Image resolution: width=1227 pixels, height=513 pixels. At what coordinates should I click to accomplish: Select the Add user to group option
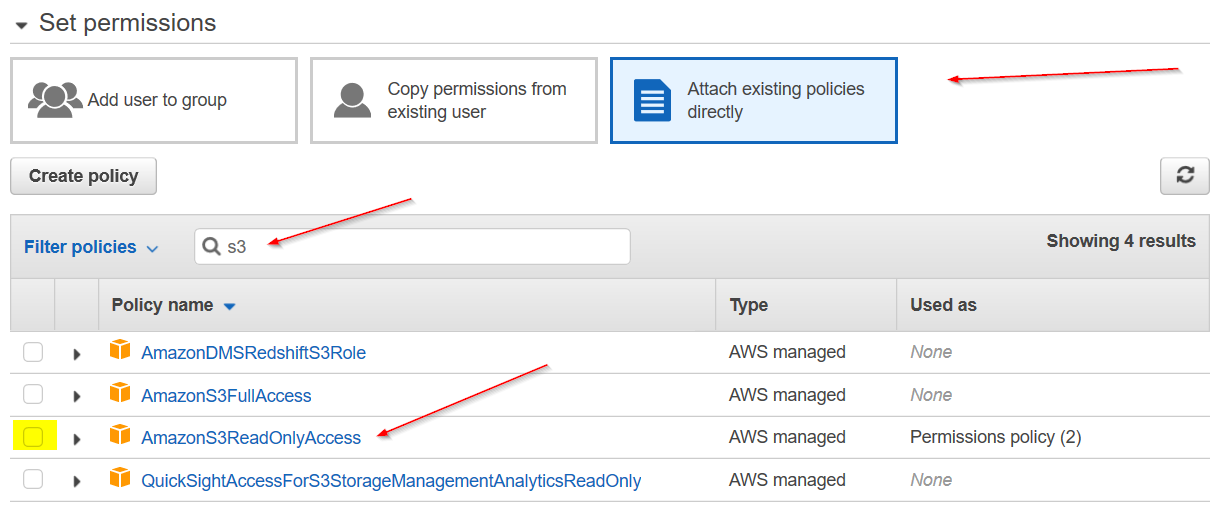(154, 100)
